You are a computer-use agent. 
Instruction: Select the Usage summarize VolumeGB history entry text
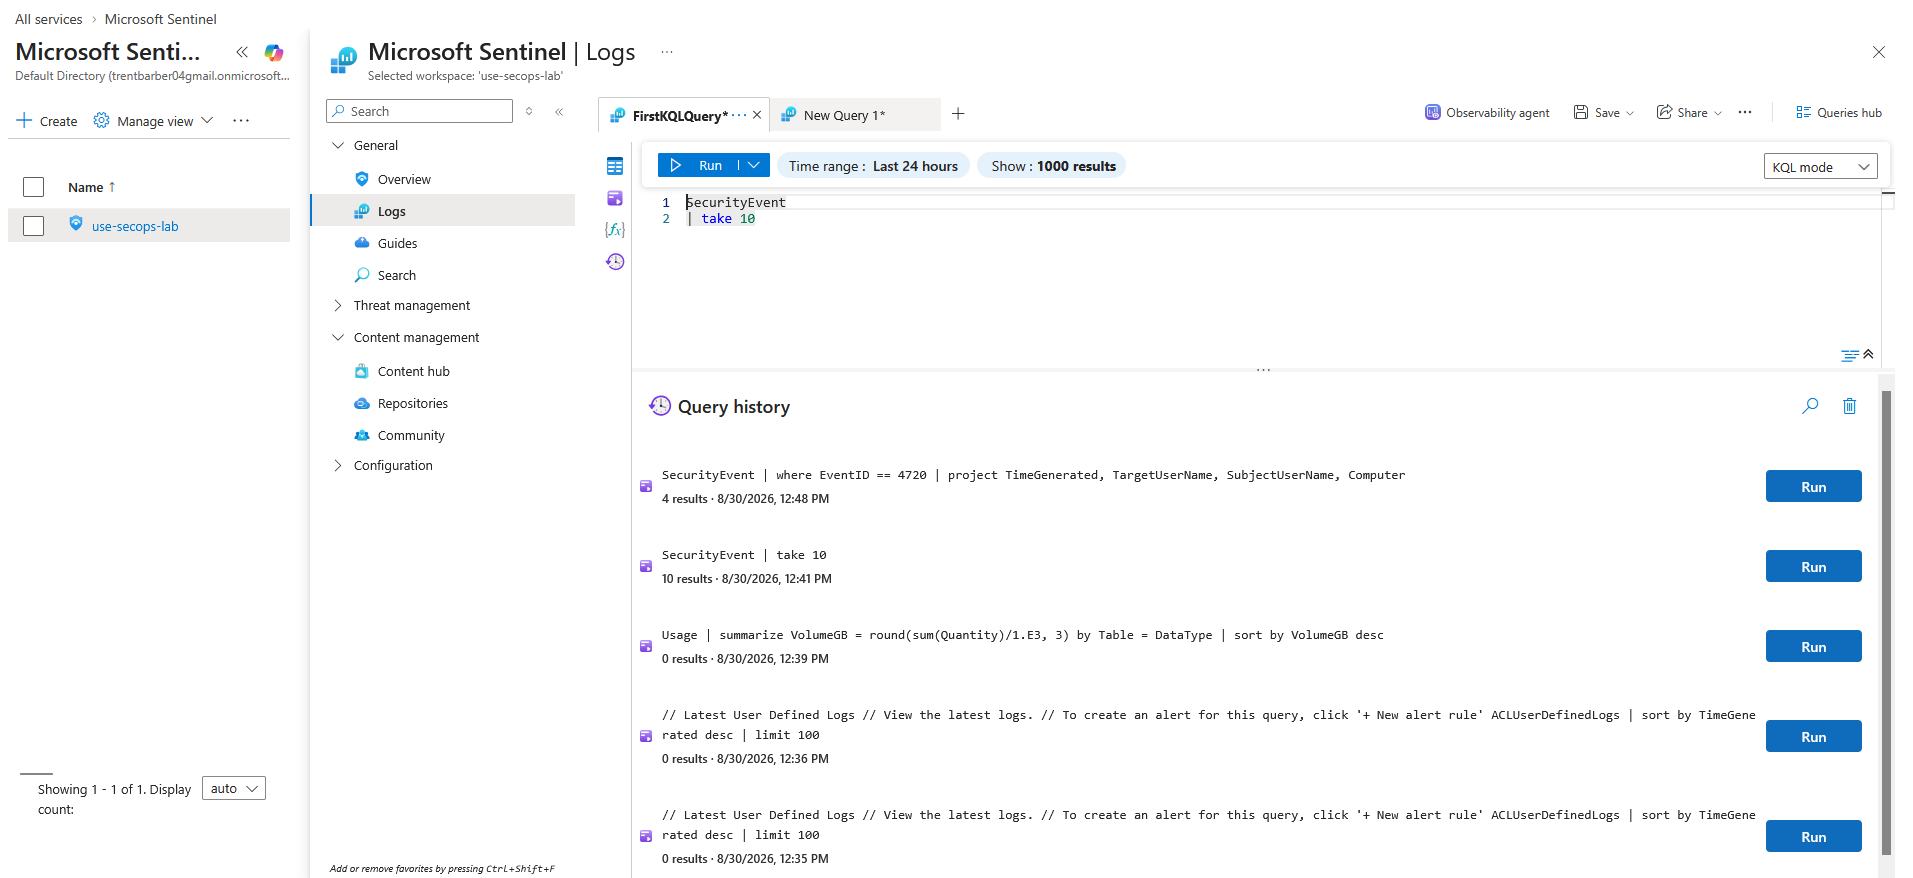coord(1023,635)
